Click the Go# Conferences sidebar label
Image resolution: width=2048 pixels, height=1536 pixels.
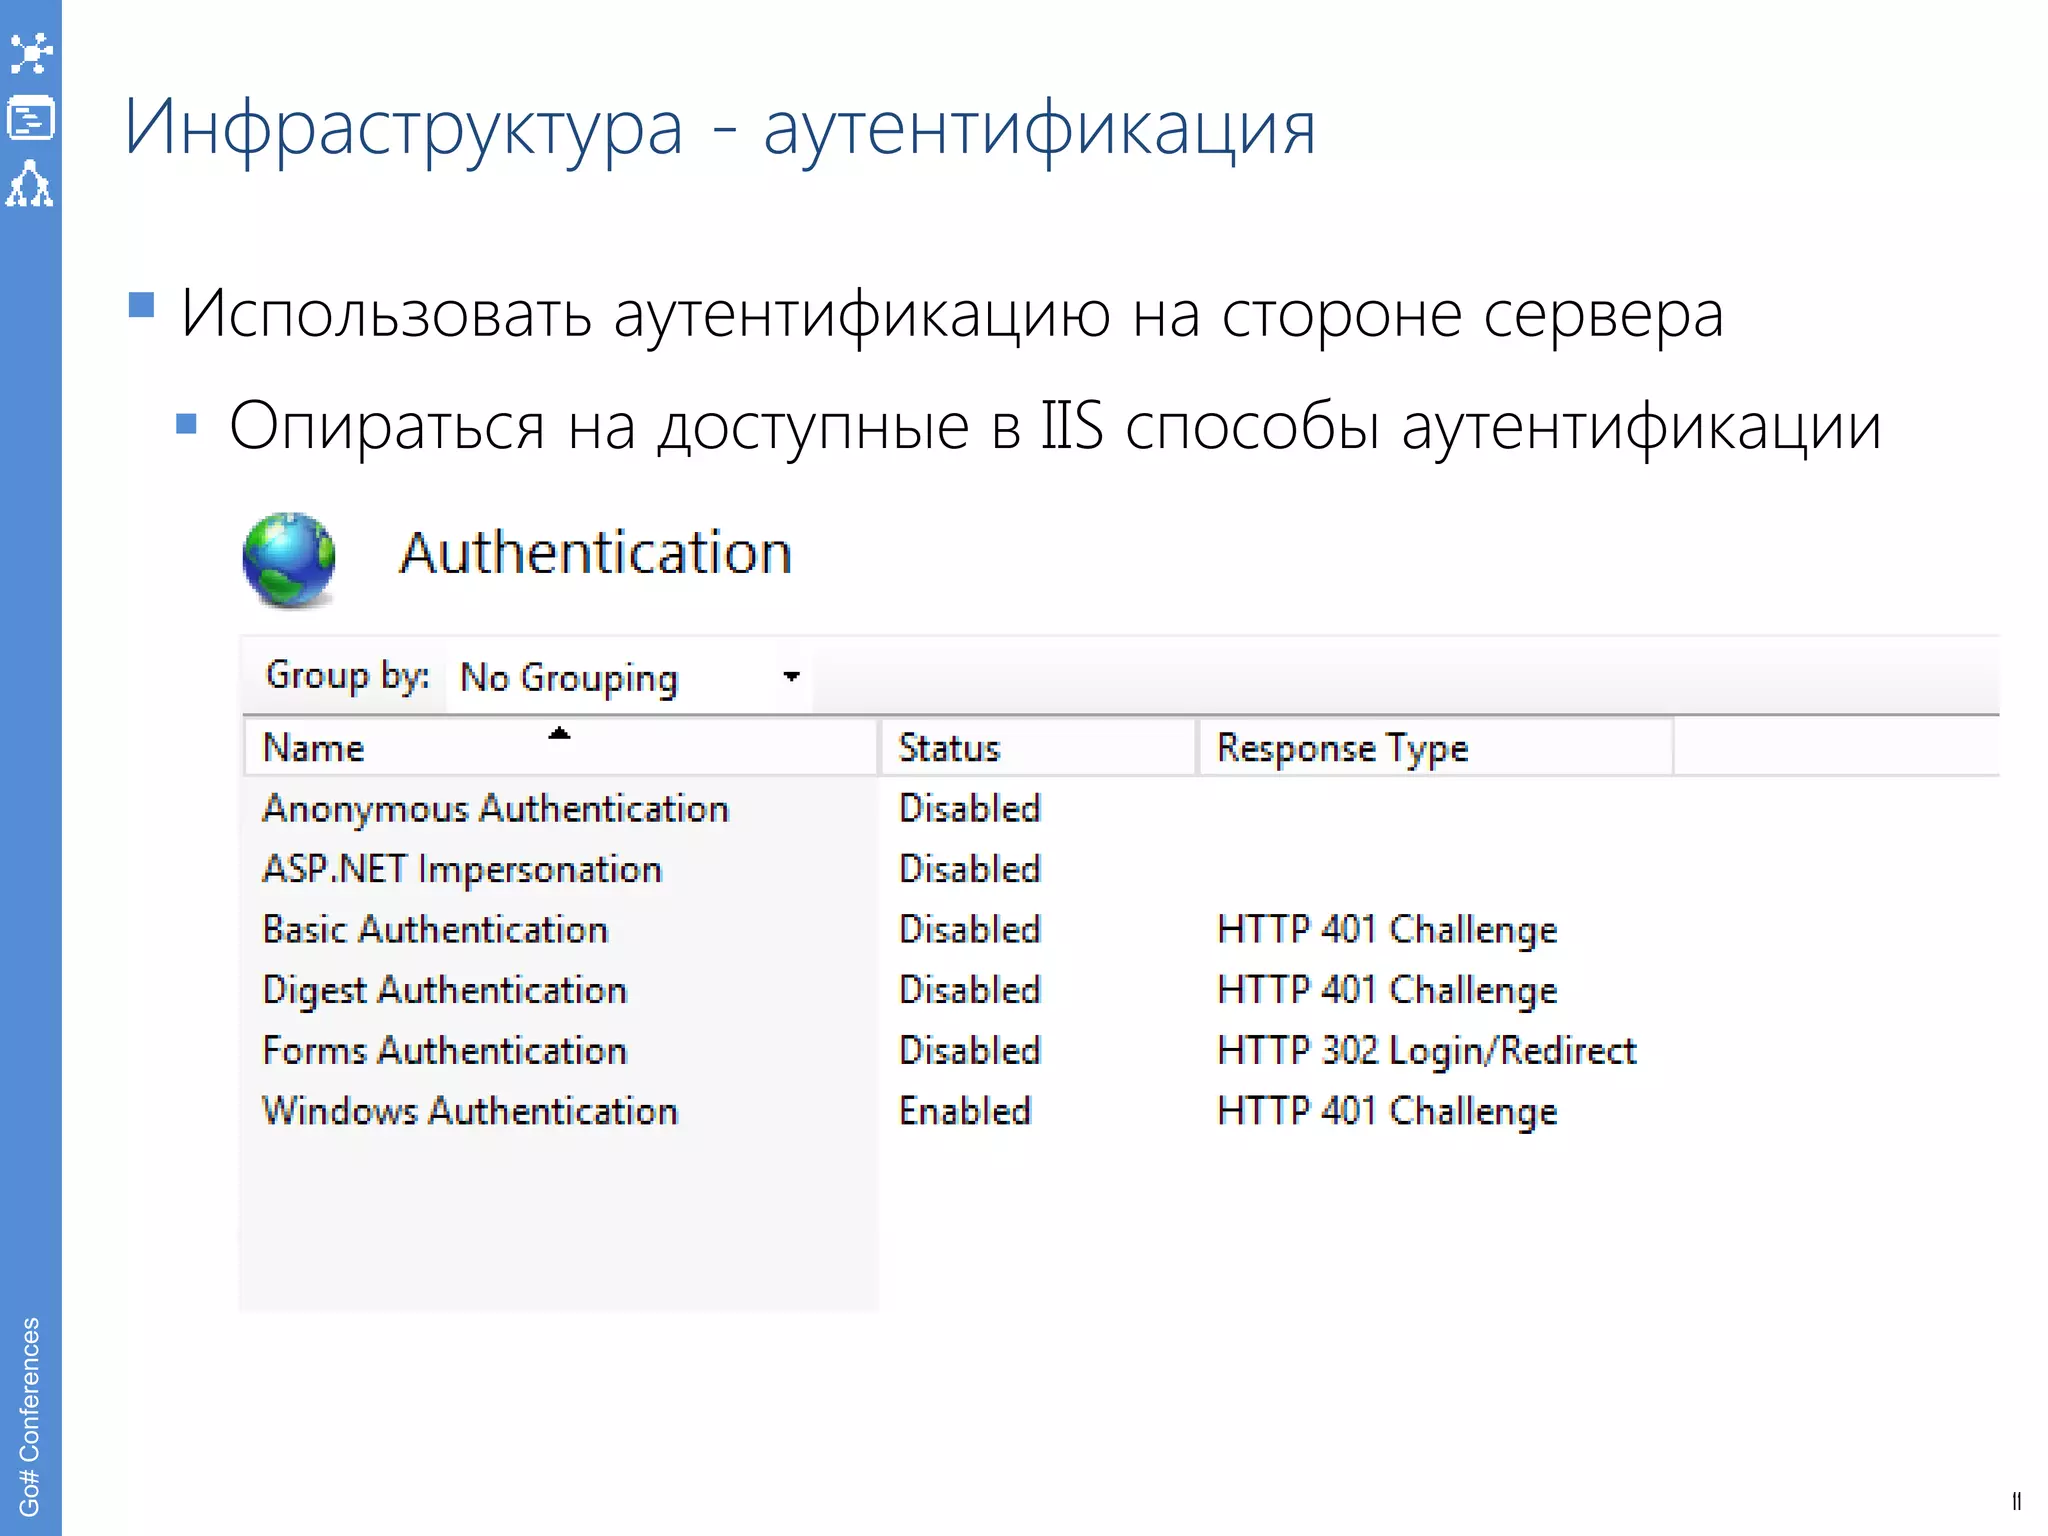30,1416
